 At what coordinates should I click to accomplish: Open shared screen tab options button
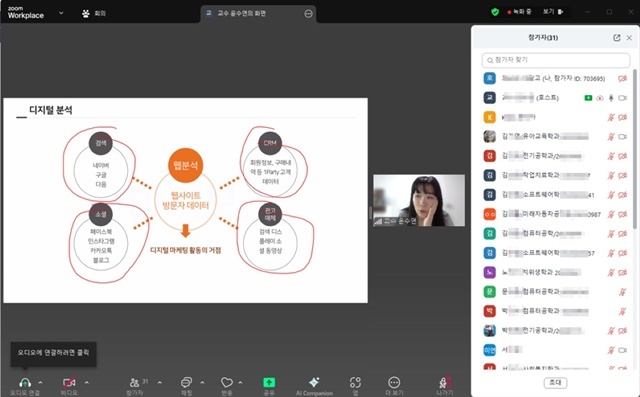tap(308, 14)
